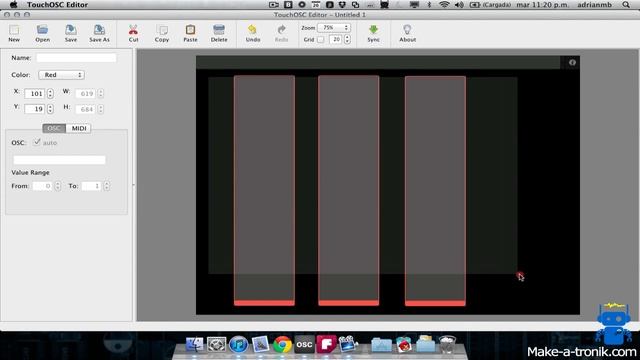Click the Value Range To field
This screenshot has height=360, width=640.
pos(91,186)
